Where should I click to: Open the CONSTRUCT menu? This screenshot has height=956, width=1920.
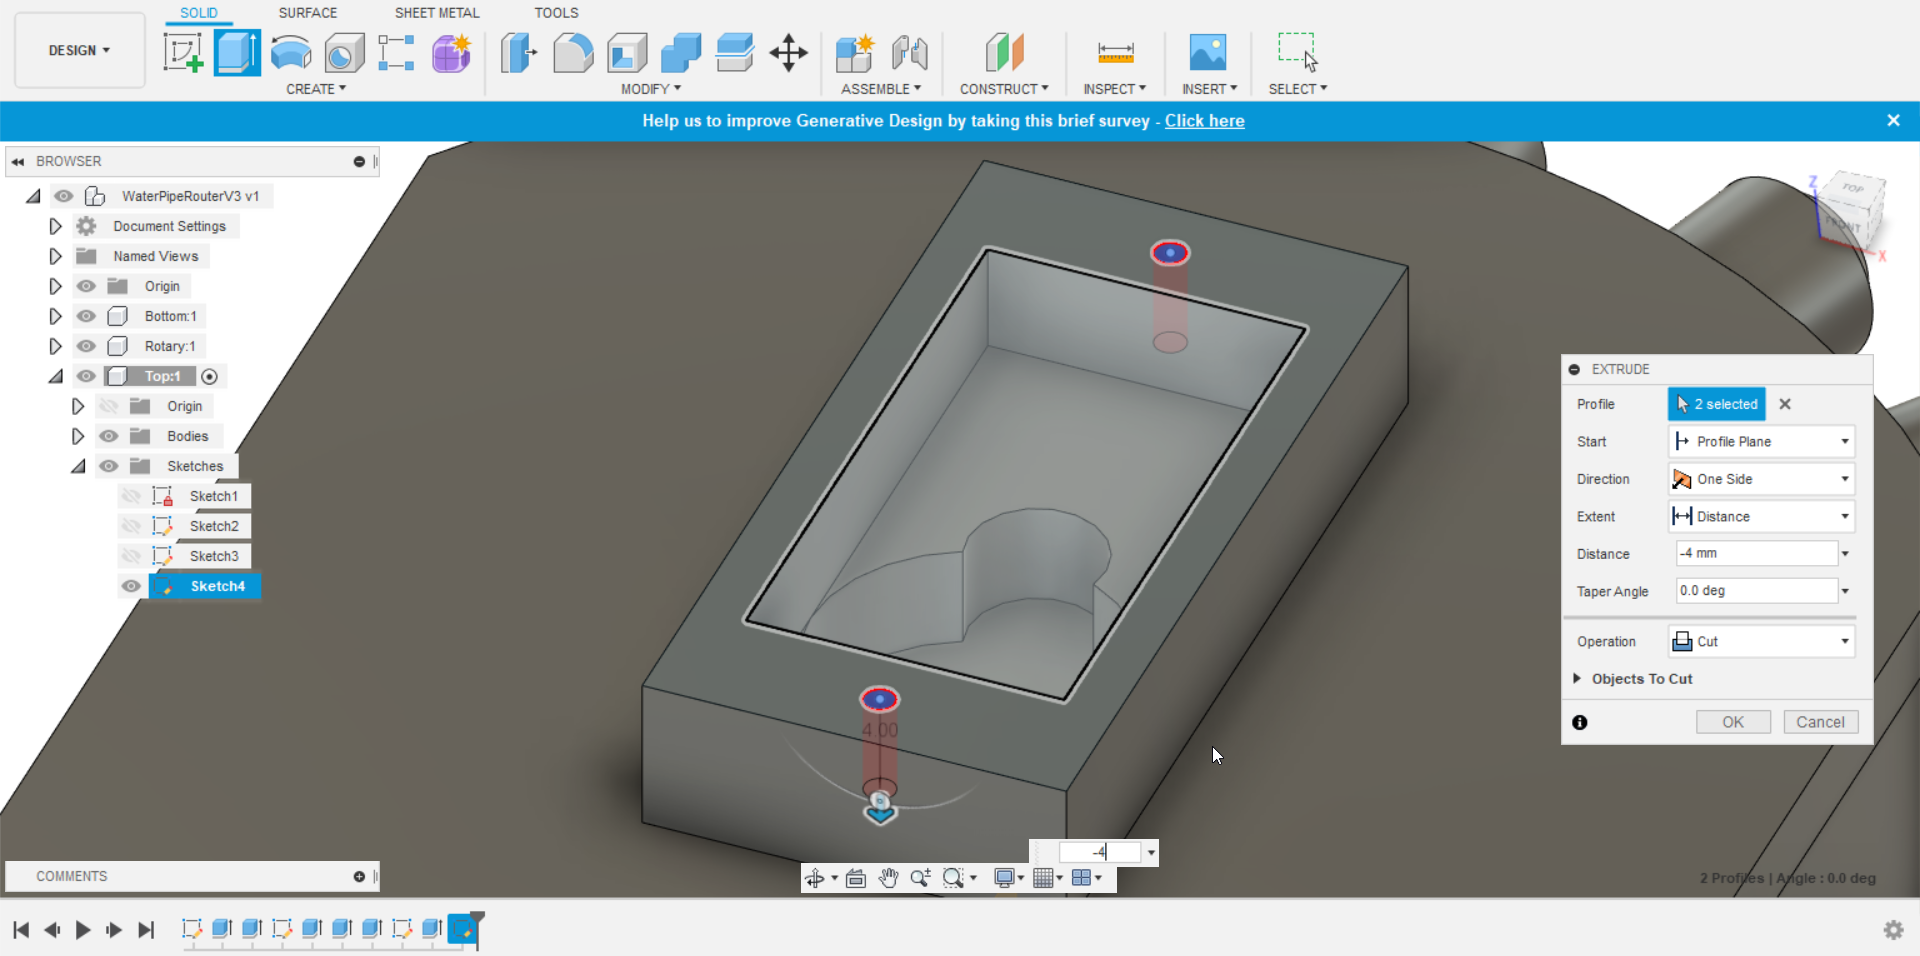point(1004,89)
